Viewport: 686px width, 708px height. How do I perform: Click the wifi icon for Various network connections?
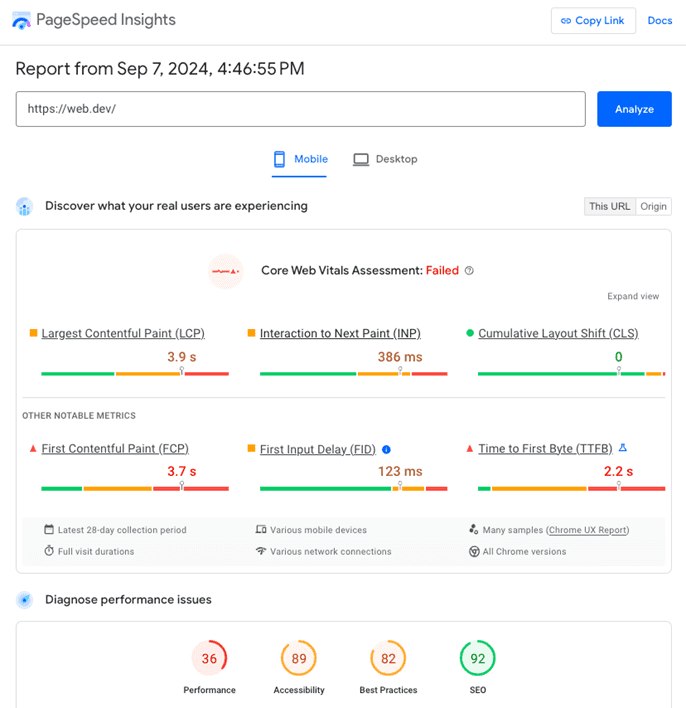click(x=261, y=551)
